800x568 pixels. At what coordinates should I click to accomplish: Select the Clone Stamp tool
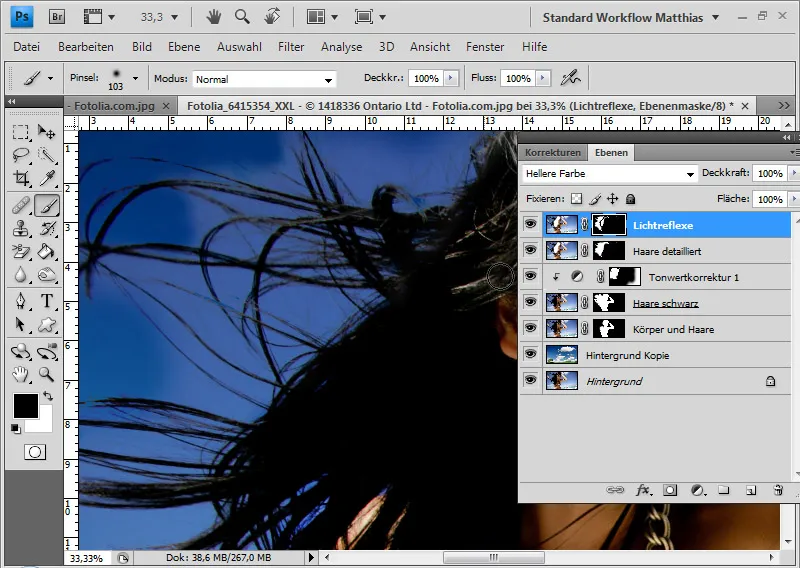pyautogui.click(x=20, y=229)
